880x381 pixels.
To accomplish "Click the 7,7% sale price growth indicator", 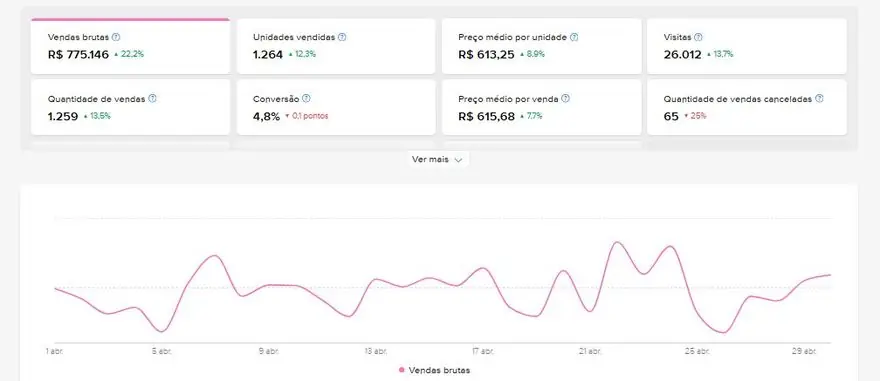I will 531,116.
